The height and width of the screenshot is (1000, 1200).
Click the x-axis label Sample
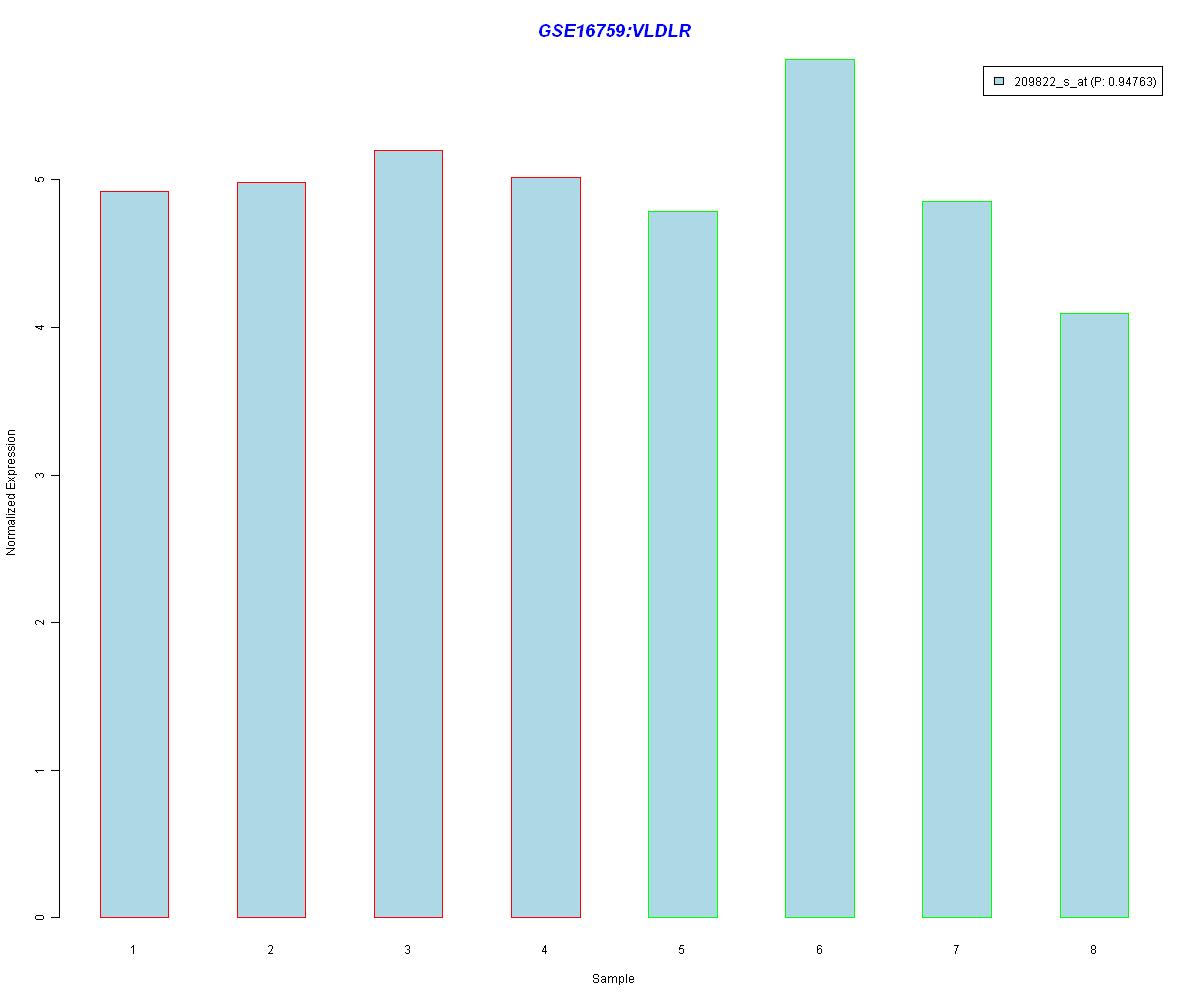[613, 979]
